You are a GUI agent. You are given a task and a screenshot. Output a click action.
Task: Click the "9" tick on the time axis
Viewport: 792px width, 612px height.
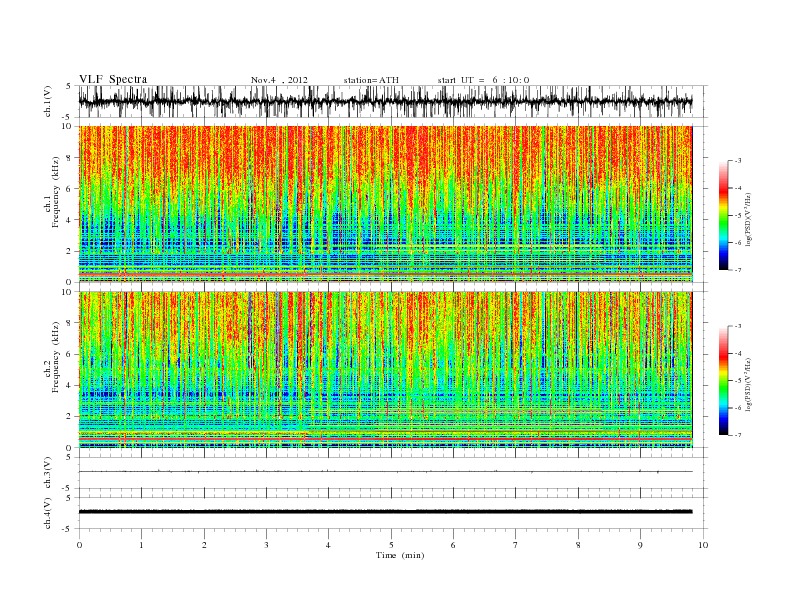click(x=640, y=545)
